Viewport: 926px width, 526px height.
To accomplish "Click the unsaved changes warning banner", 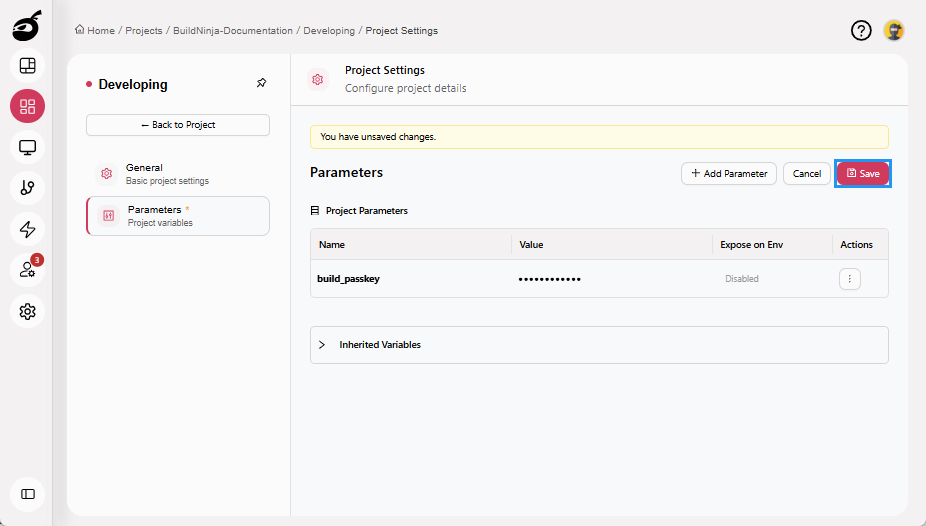I will [x=599, y=137].
